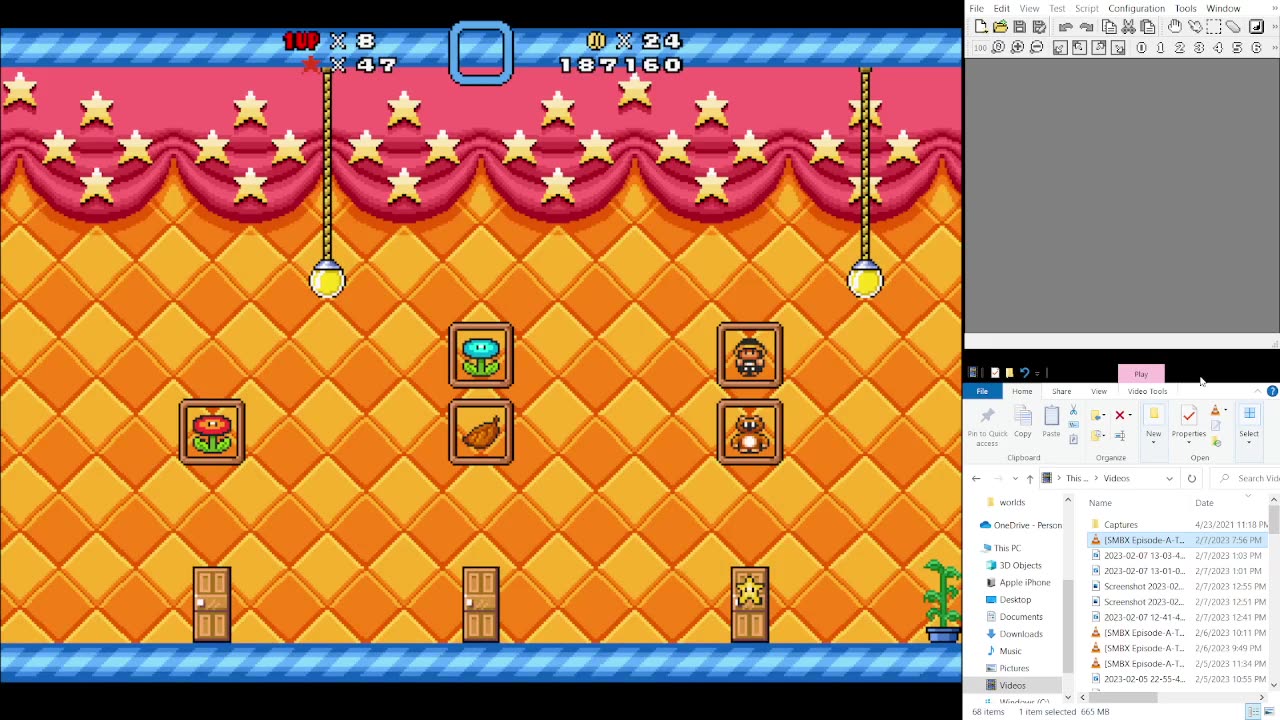The width and height of the screenshot is (1280, 720).
Task: Select the Captures folder in file list
Action: tap(1120, 524)
